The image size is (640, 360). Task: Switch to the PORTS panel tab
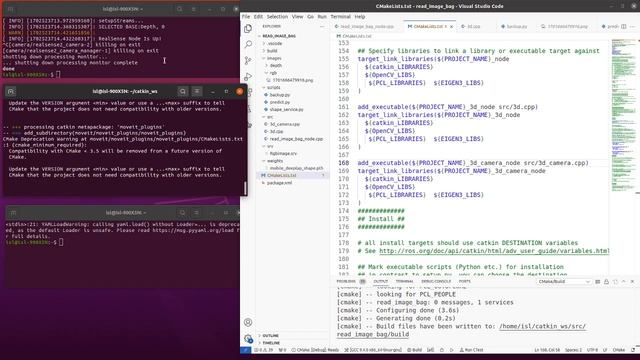coord(464,282)
